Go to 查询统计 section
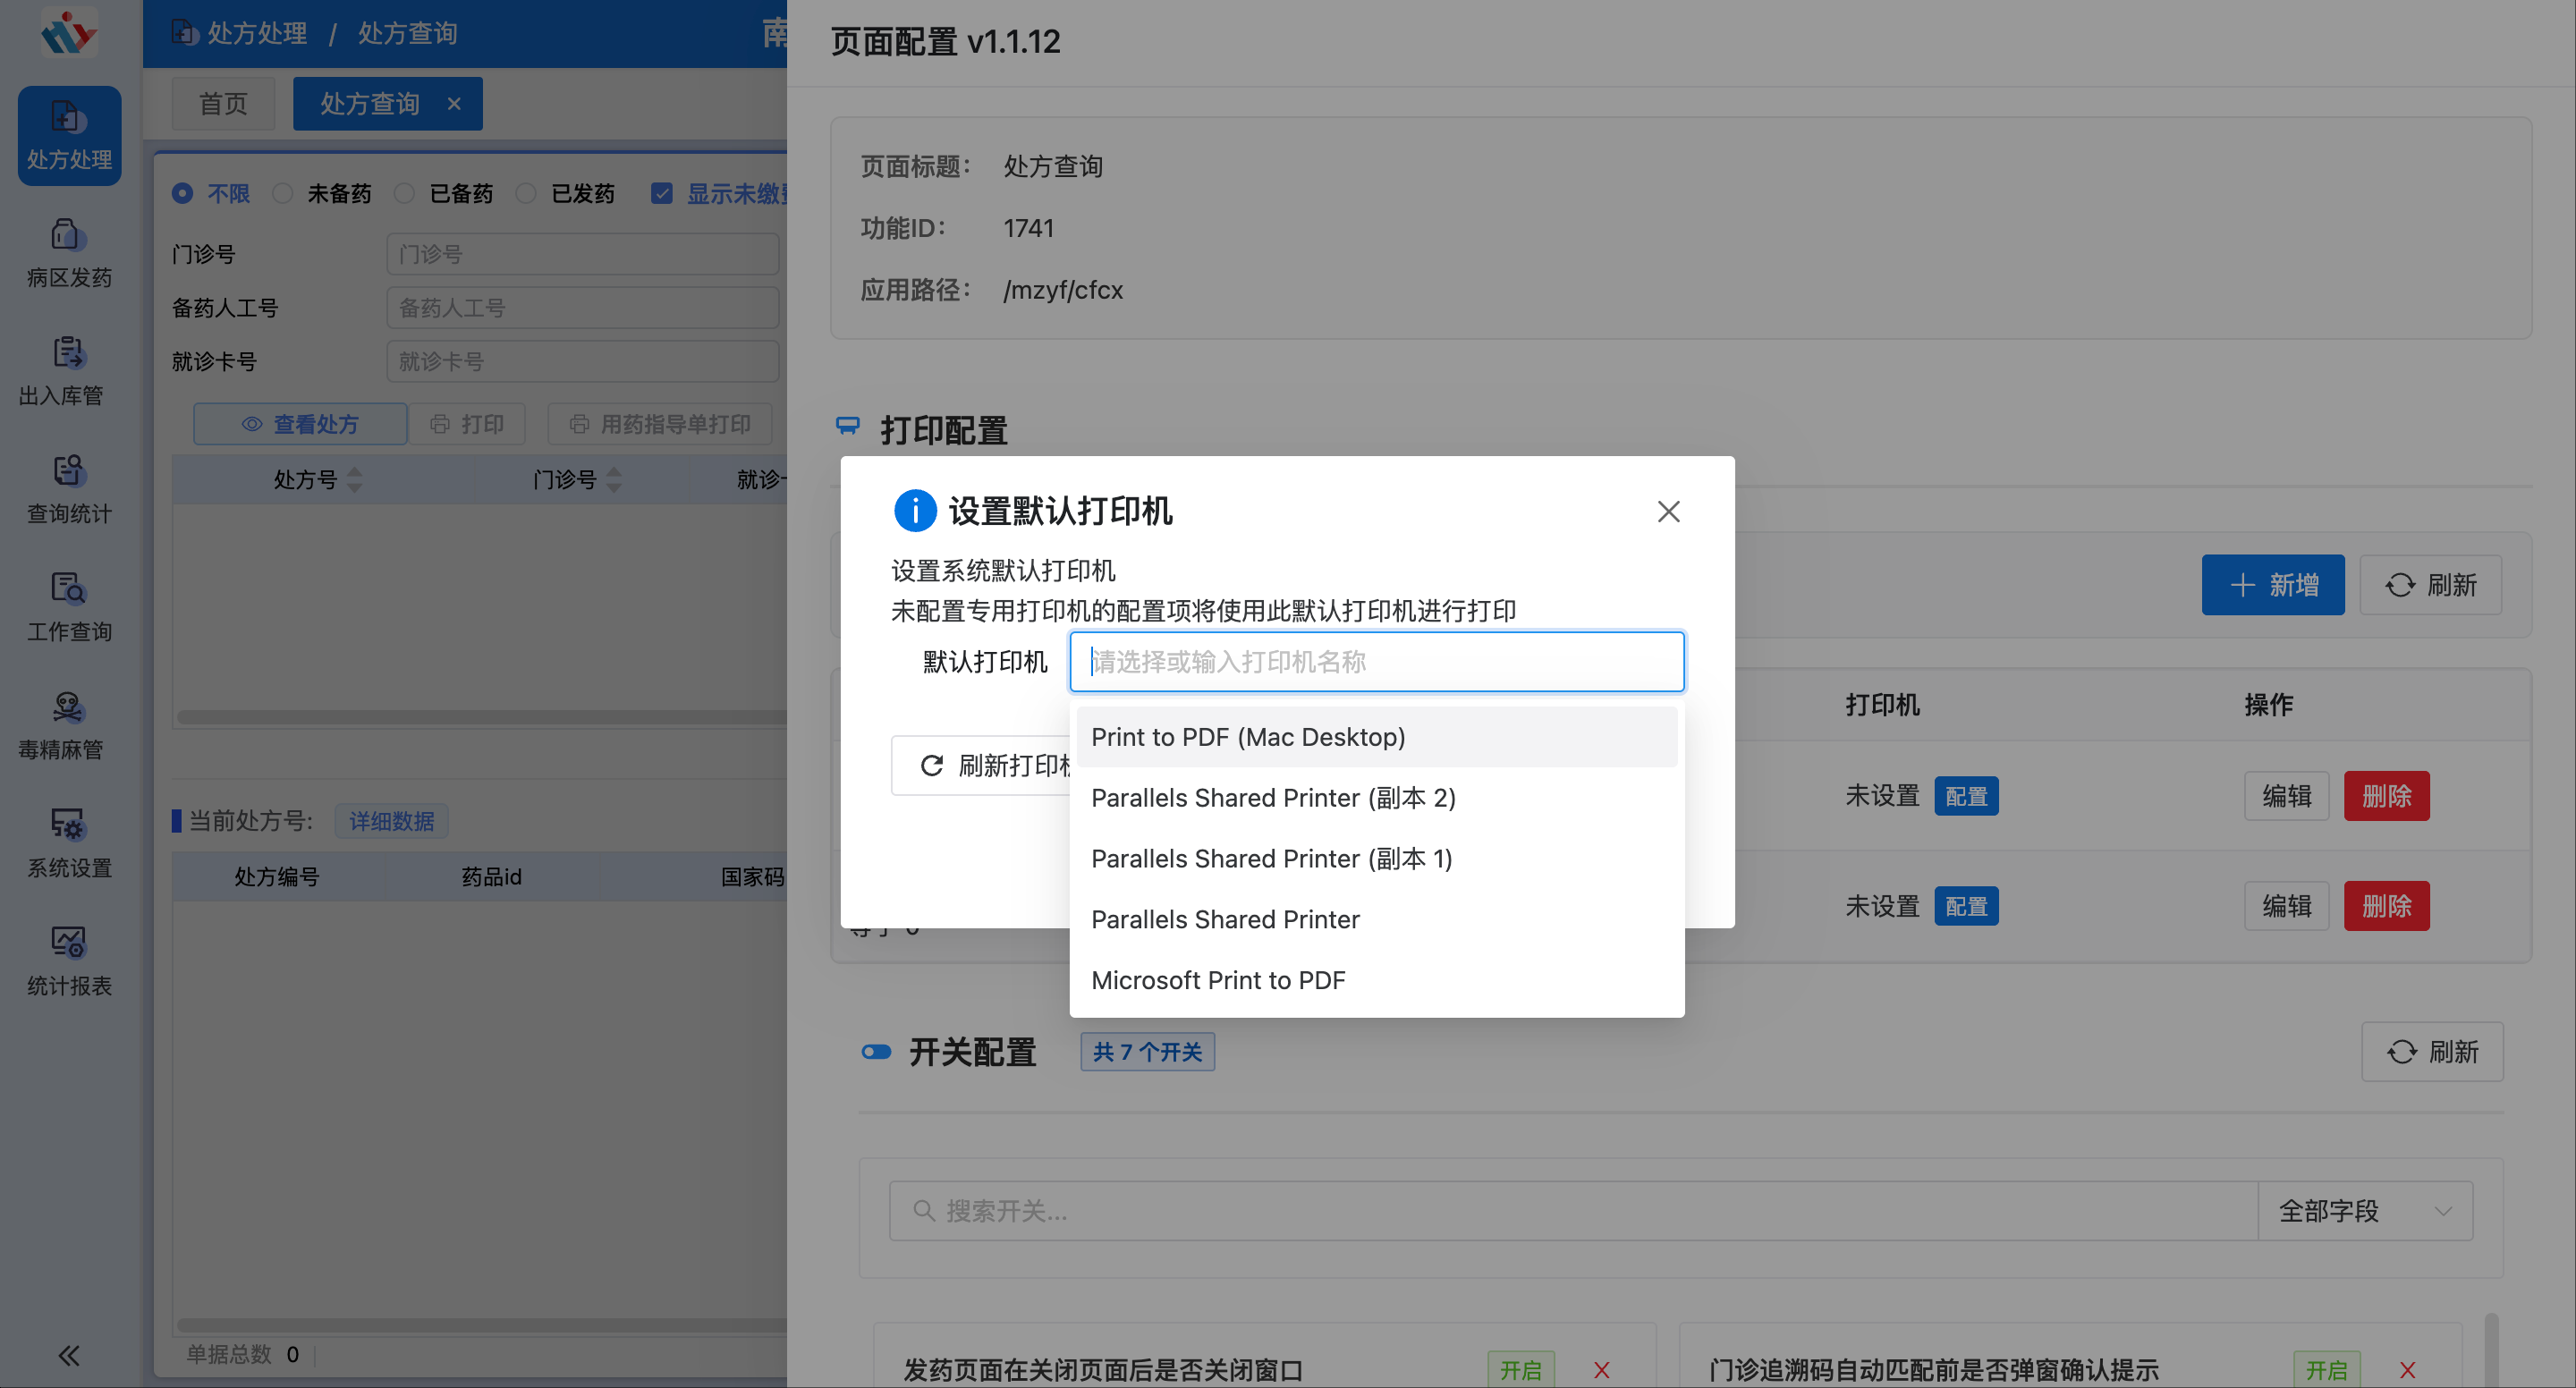This screenshot has width=2576, height=1388. click(68, 489)
